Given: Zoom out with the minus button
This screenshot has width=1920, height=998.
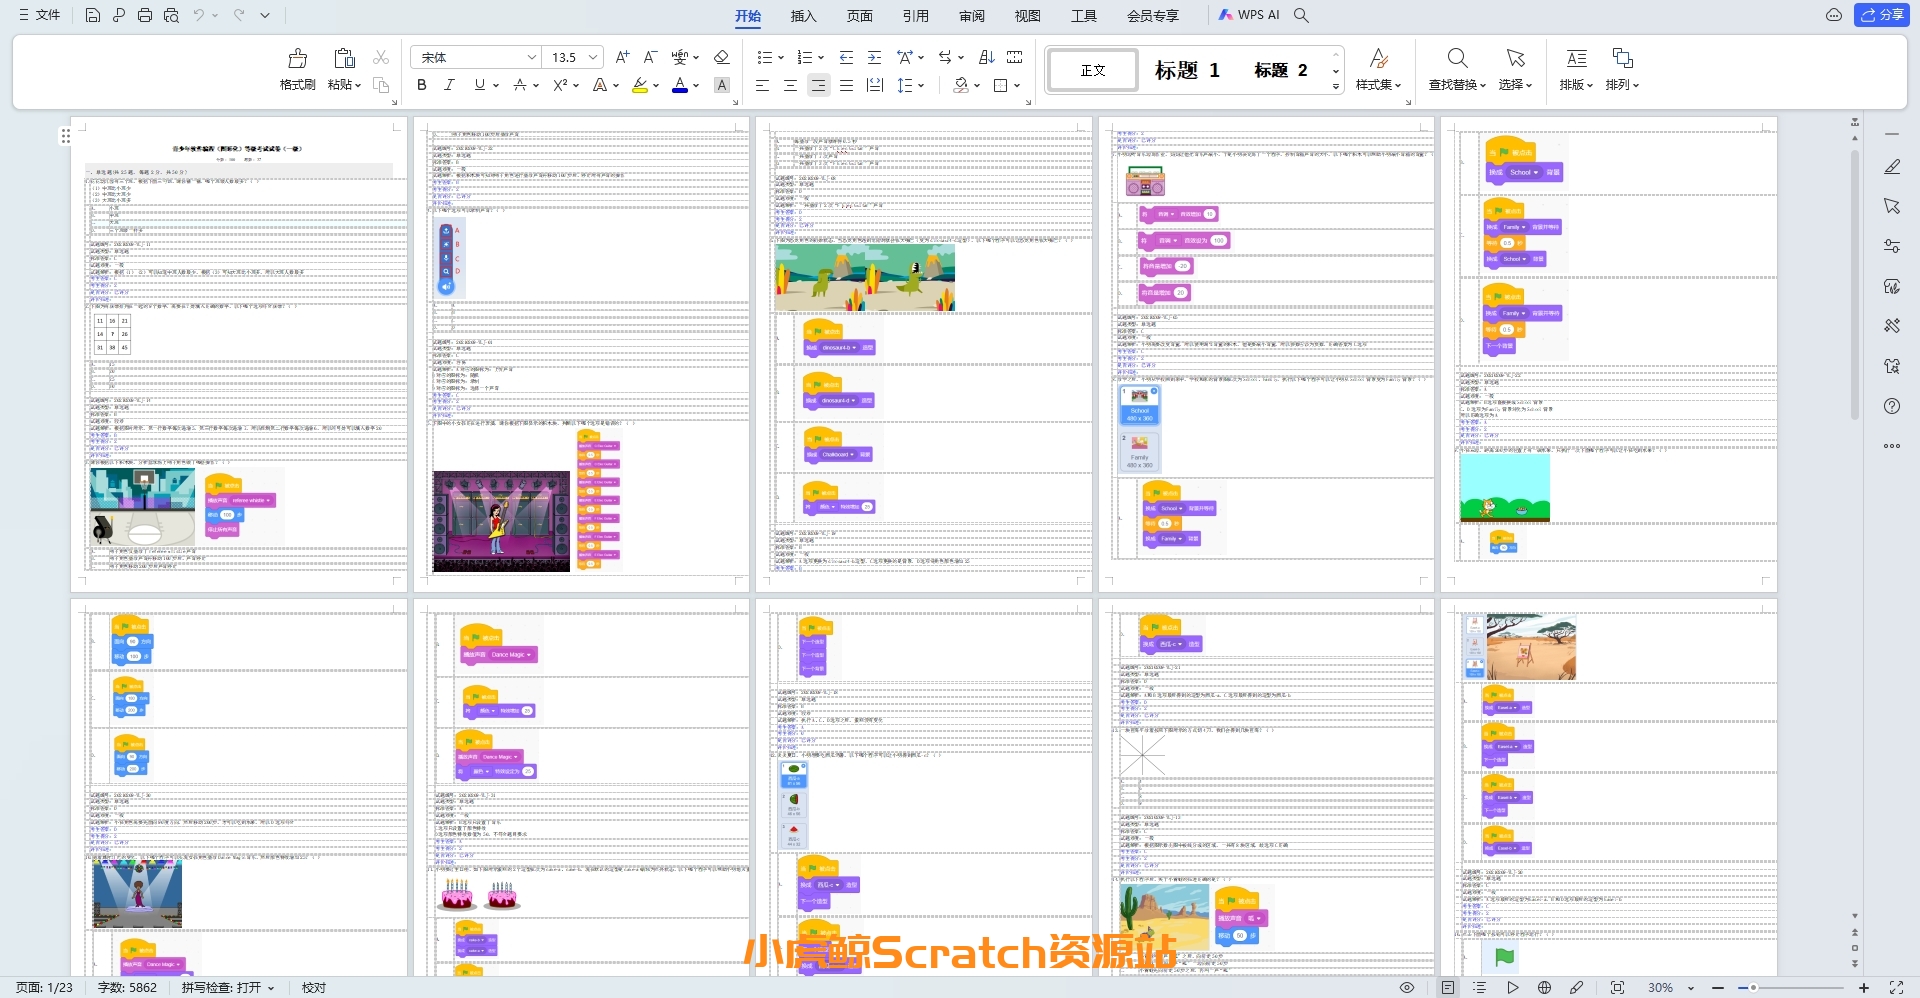Looking at the screenshot, I should coord(1718,987).
